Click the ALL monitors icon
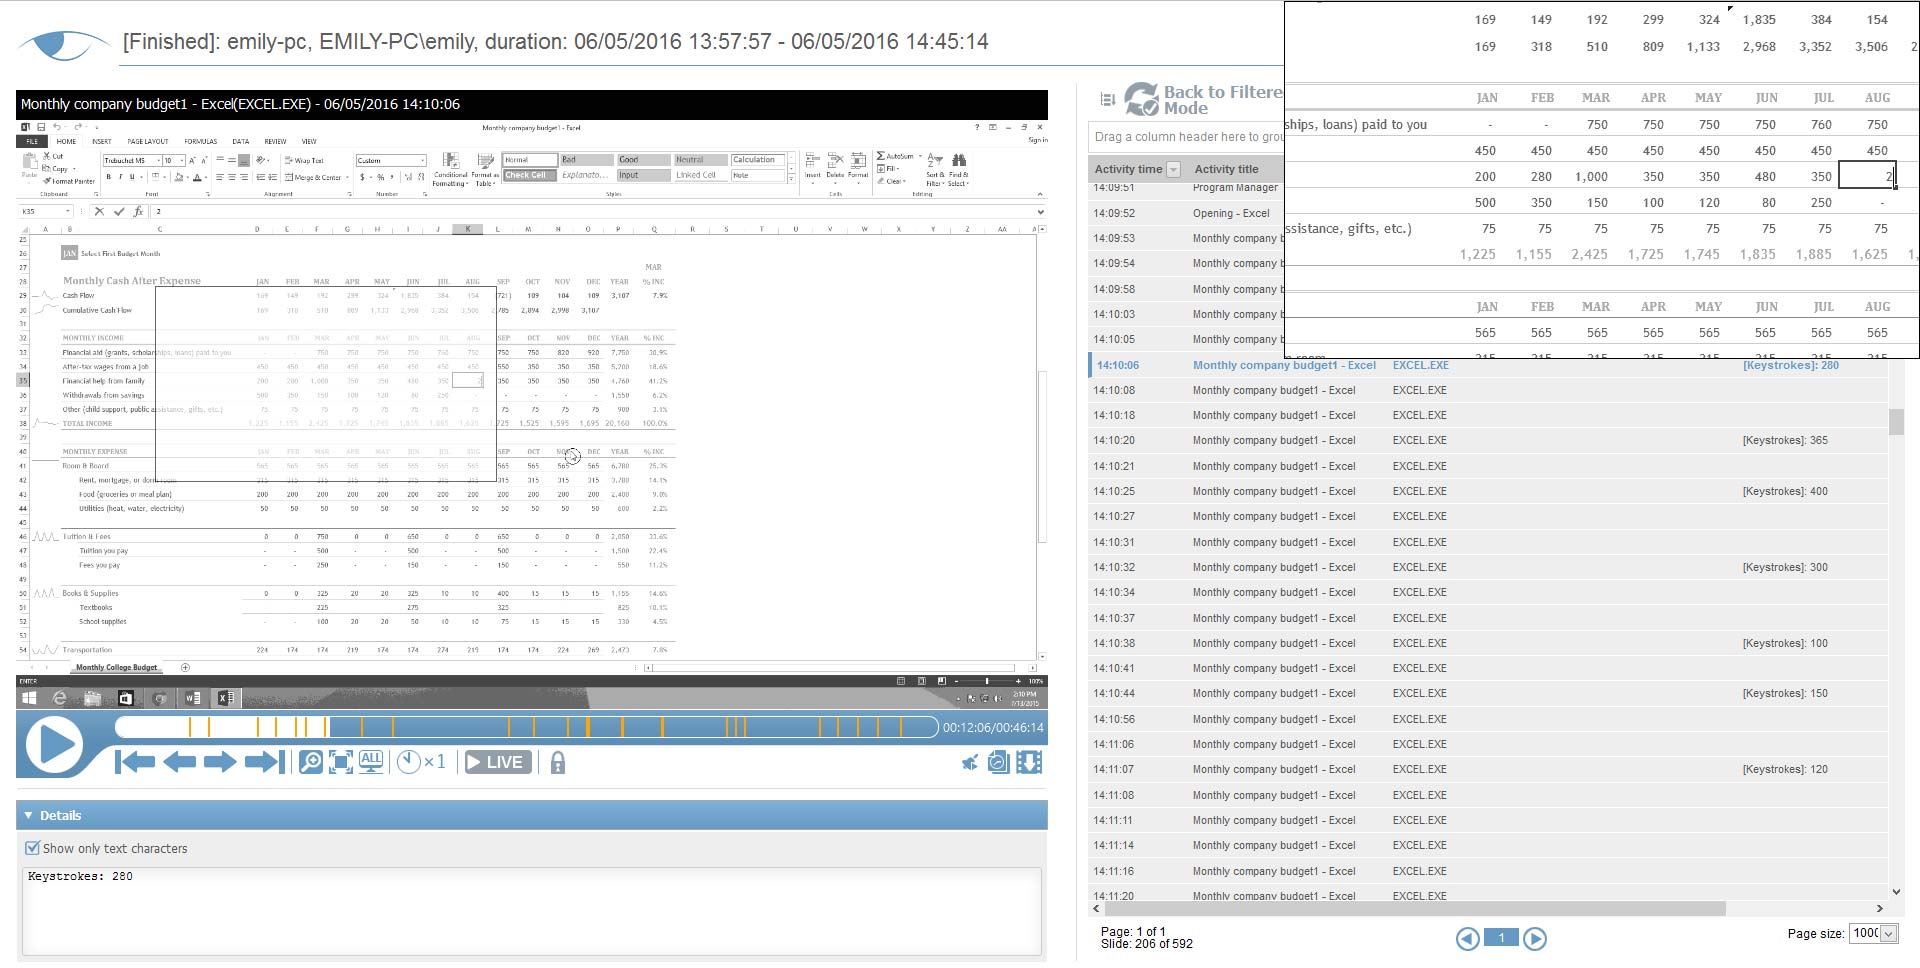 371,762
